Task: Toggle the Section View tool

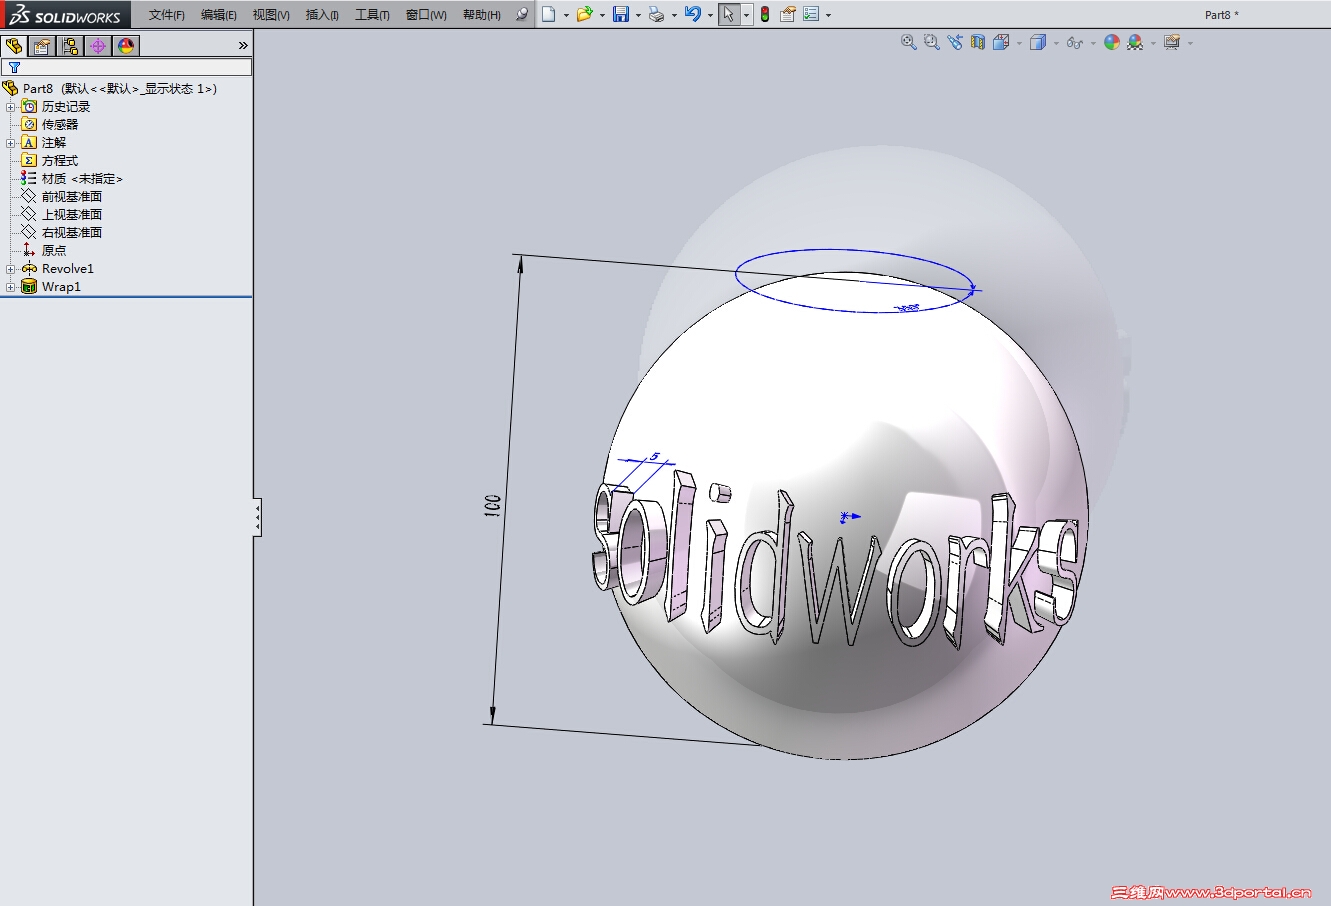Action: pos(978,42)
